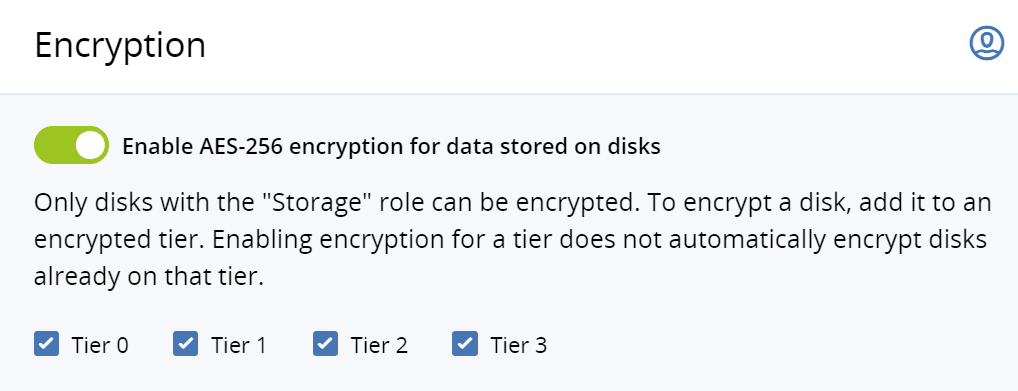This screenshot has width=1018, height=391.
Task: Open the user account profile icon
Action: pyautogui.click(x=987, y=44)
